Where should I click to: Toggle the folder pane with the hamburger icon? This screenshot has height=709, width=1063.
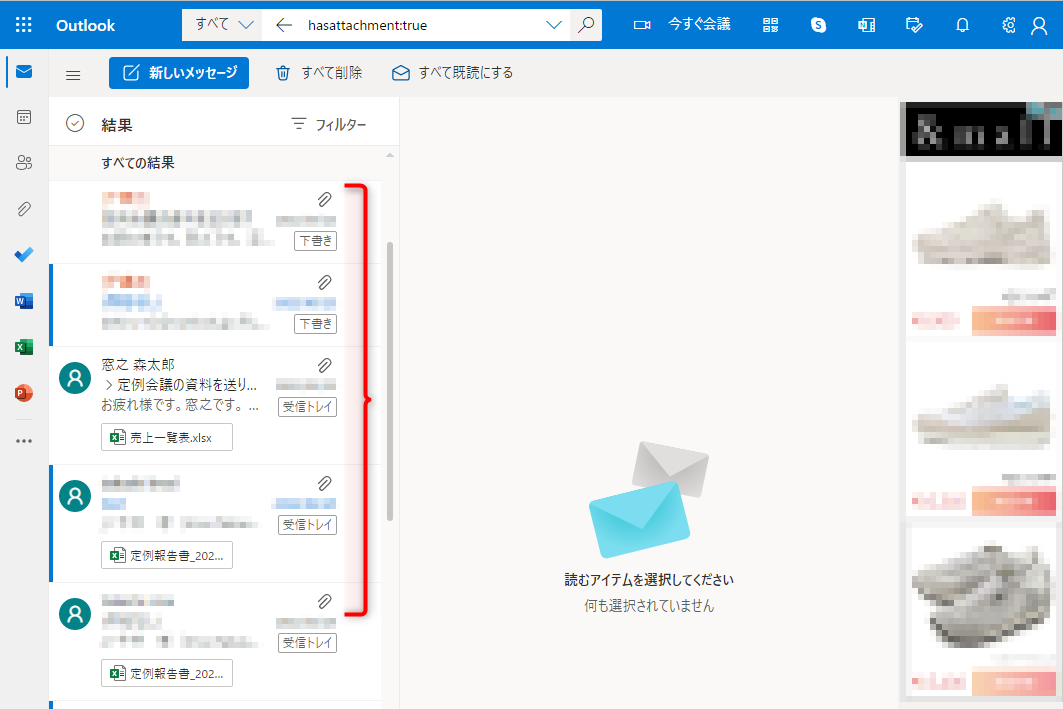tap(73, 73)
